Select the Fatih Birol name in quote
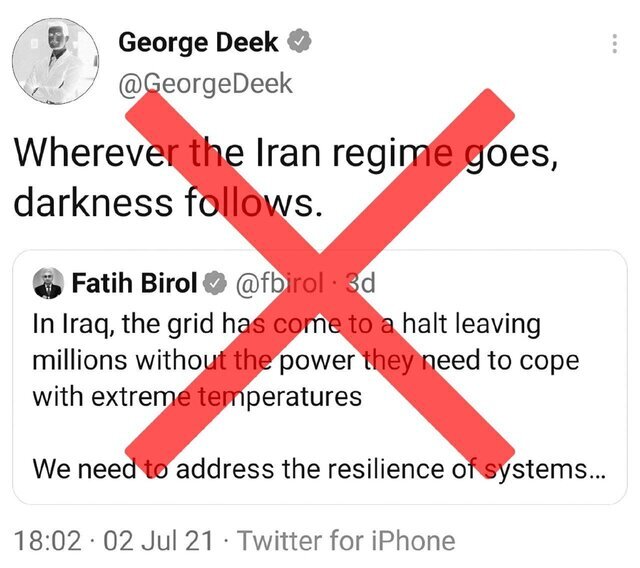640x568 pixels. [x=136, y=284]
